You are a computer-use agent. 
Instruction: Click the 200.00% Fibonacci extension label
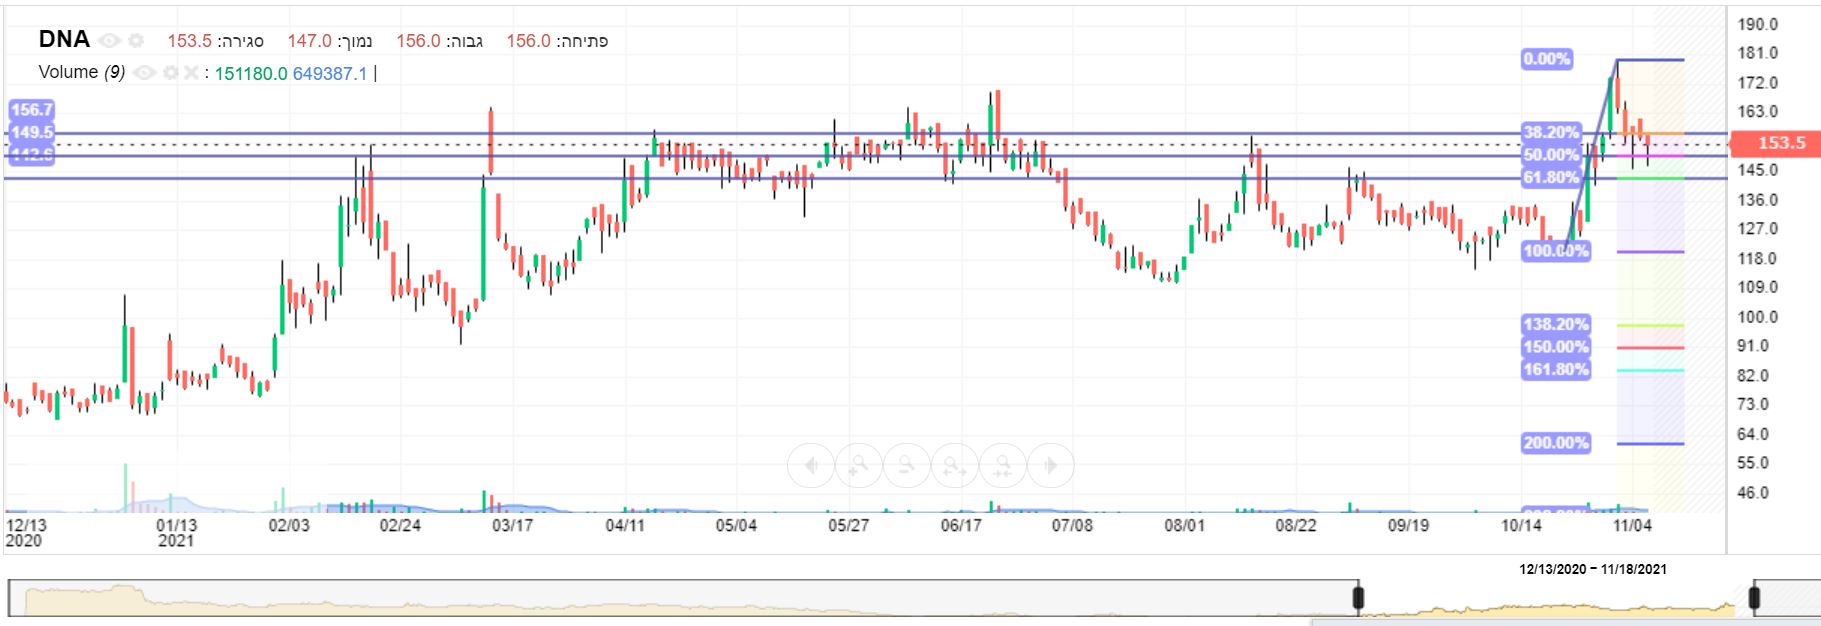(1555, 443)
